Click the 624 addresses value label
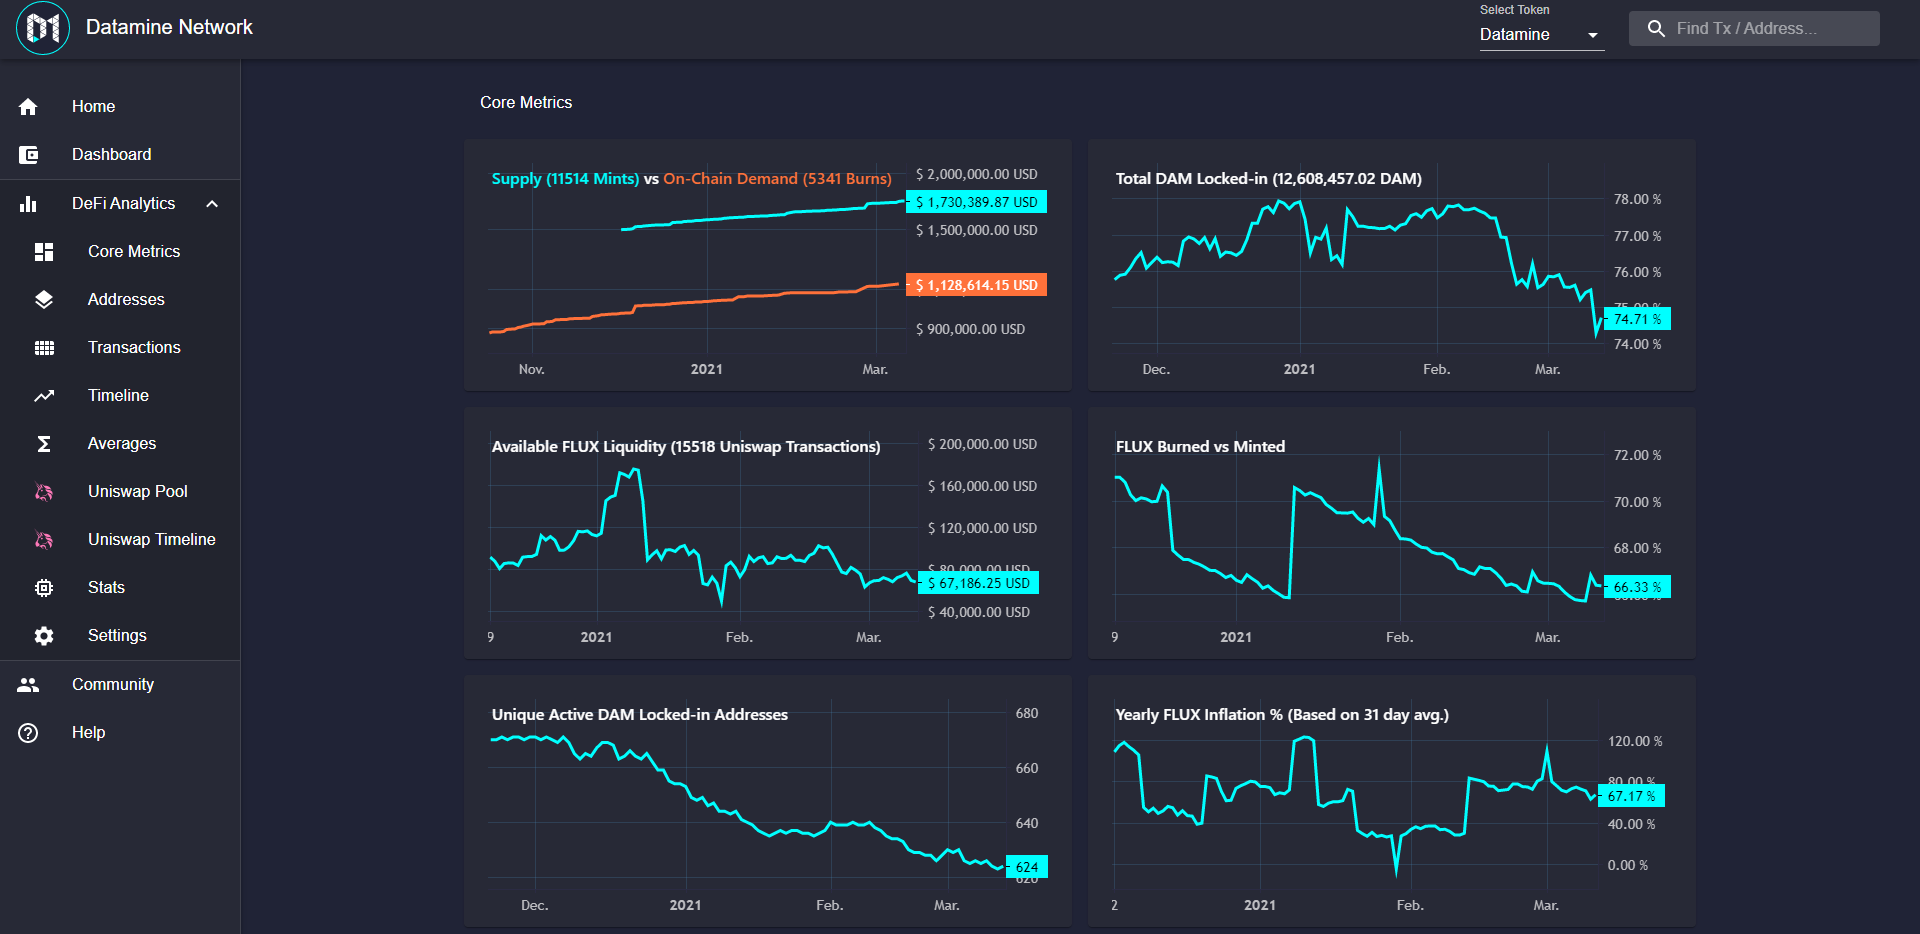This screenshot has height=934, width=1920. coord(1027,867)
